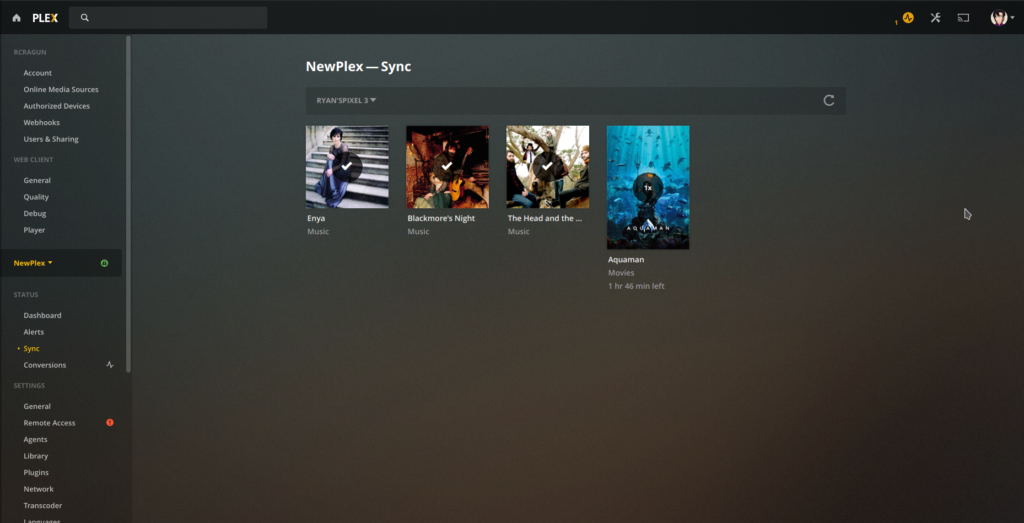The image size is (1024, 523).
Task: Open the Conversions page
Action: pos(45,365)
